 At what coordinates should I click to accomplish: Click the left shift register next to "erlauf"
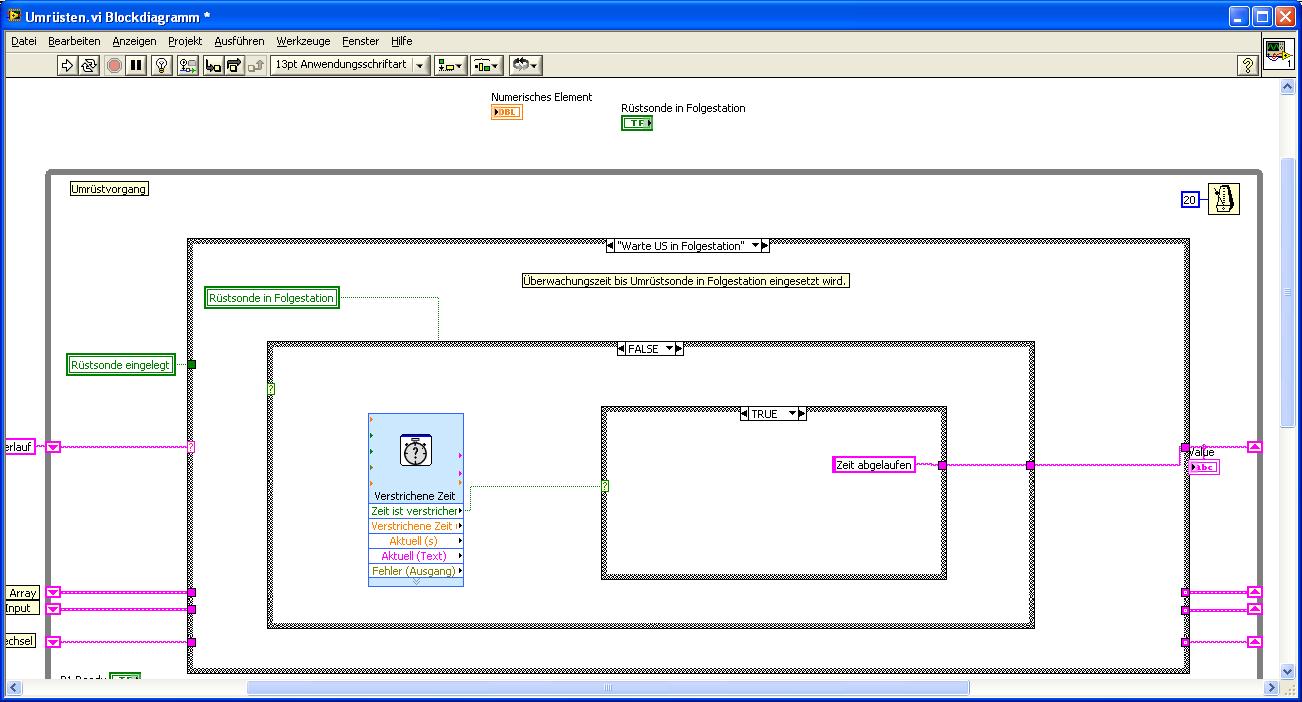pyautogui.click(x=54, y=447)
